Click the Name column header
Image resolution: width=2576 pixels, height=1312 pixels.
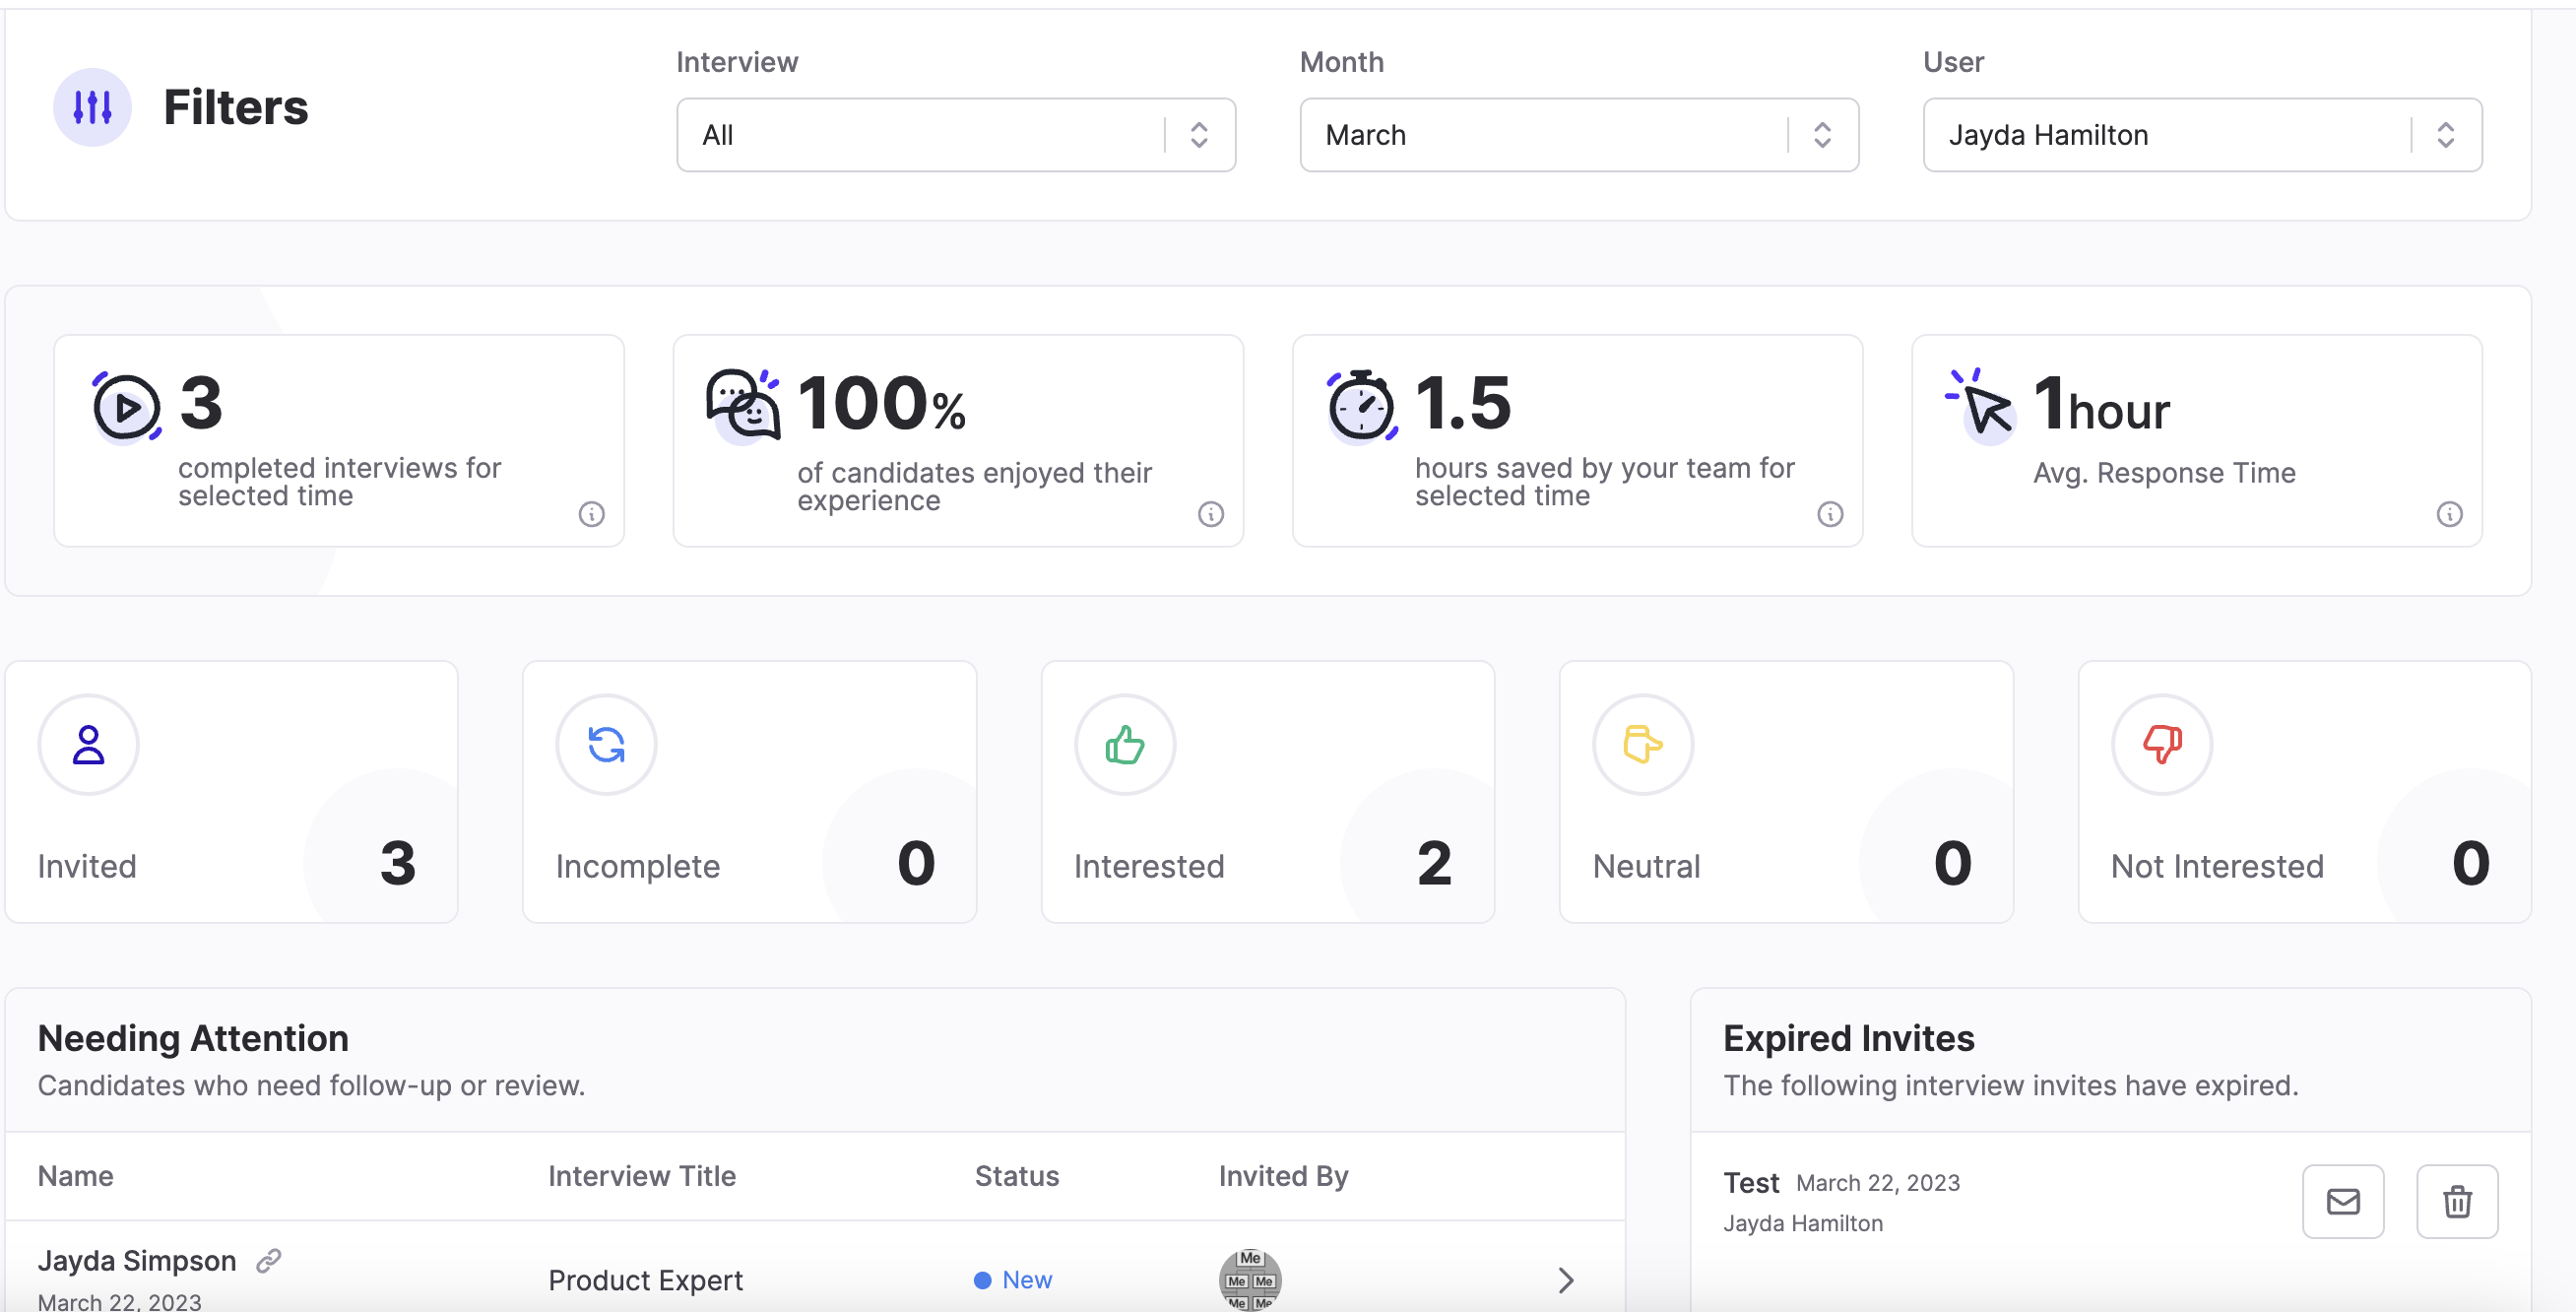(75, 1176)
